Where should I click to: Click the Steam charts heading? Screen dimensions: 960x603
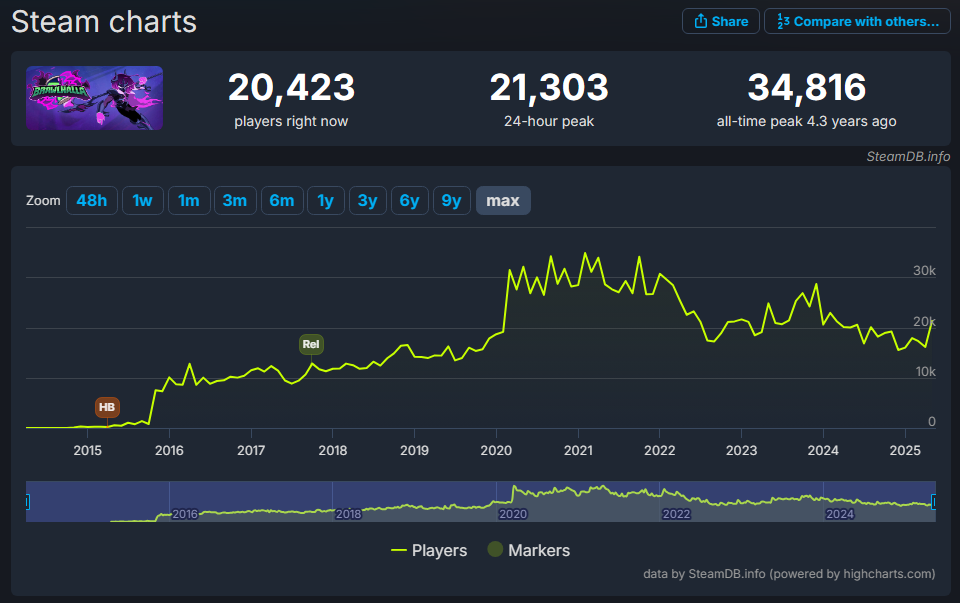coord(104,22)
